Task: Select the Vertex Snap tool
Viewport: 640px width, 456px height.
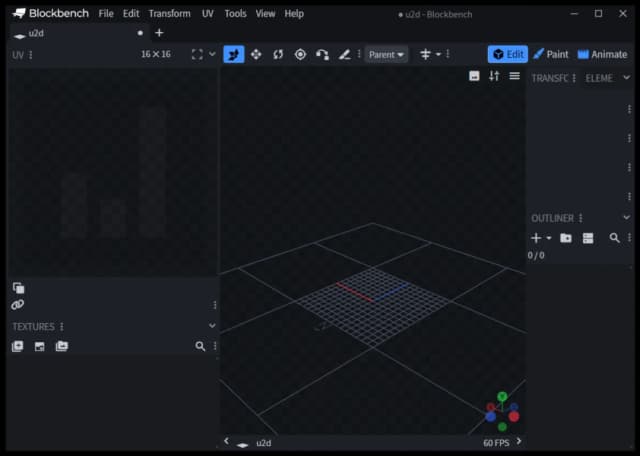Action: [322, 54]
